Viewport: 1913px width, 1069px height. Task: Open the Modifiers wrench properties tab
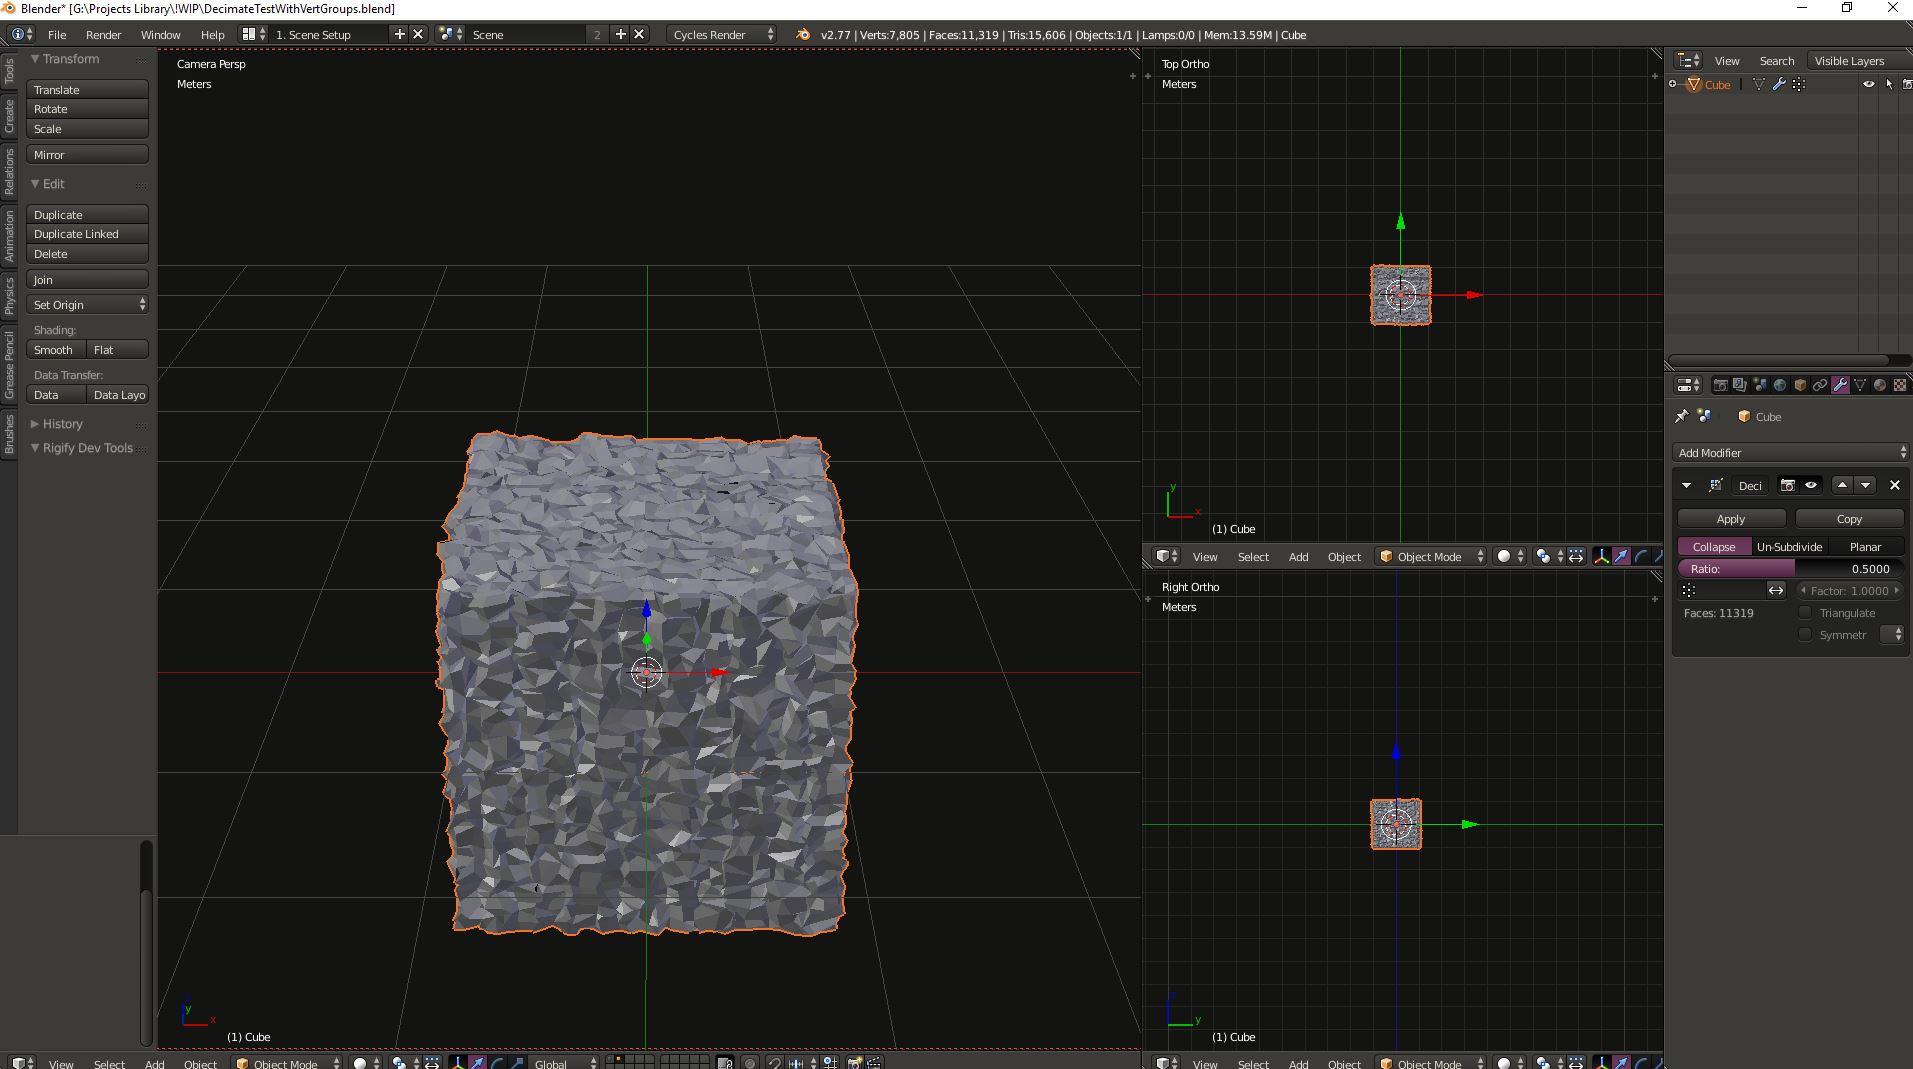[x=1840, y=385]
